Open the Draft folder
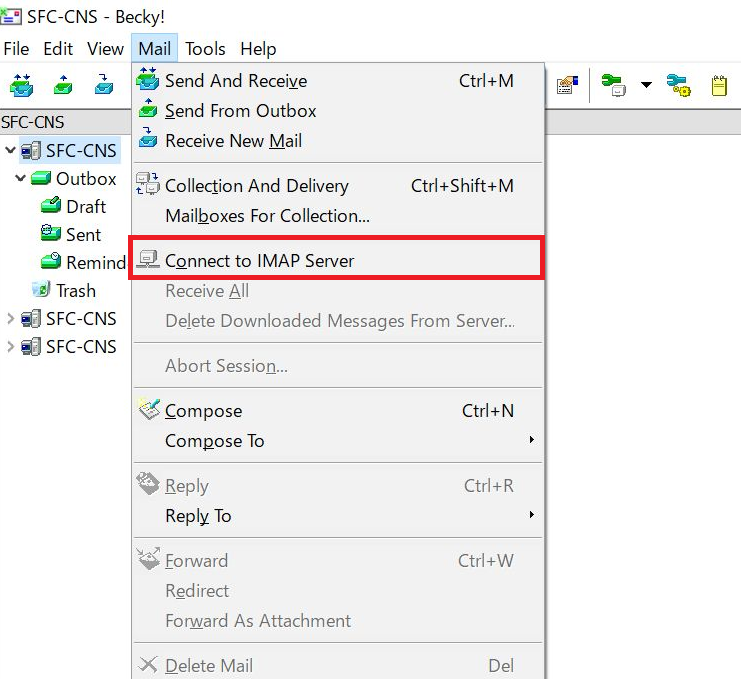This screenshot has width=741, height=679. [x=85, y=207]
